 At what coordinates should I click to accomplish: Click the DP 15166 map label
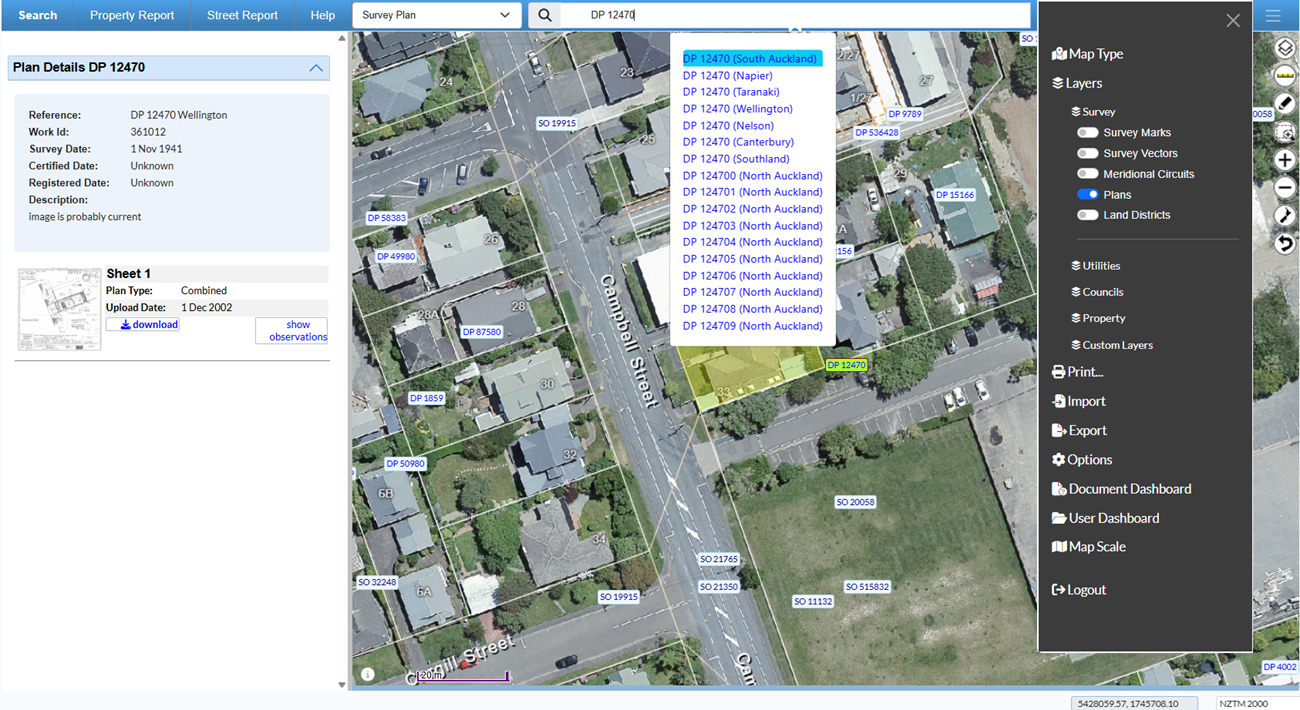[x=955, y=195]
